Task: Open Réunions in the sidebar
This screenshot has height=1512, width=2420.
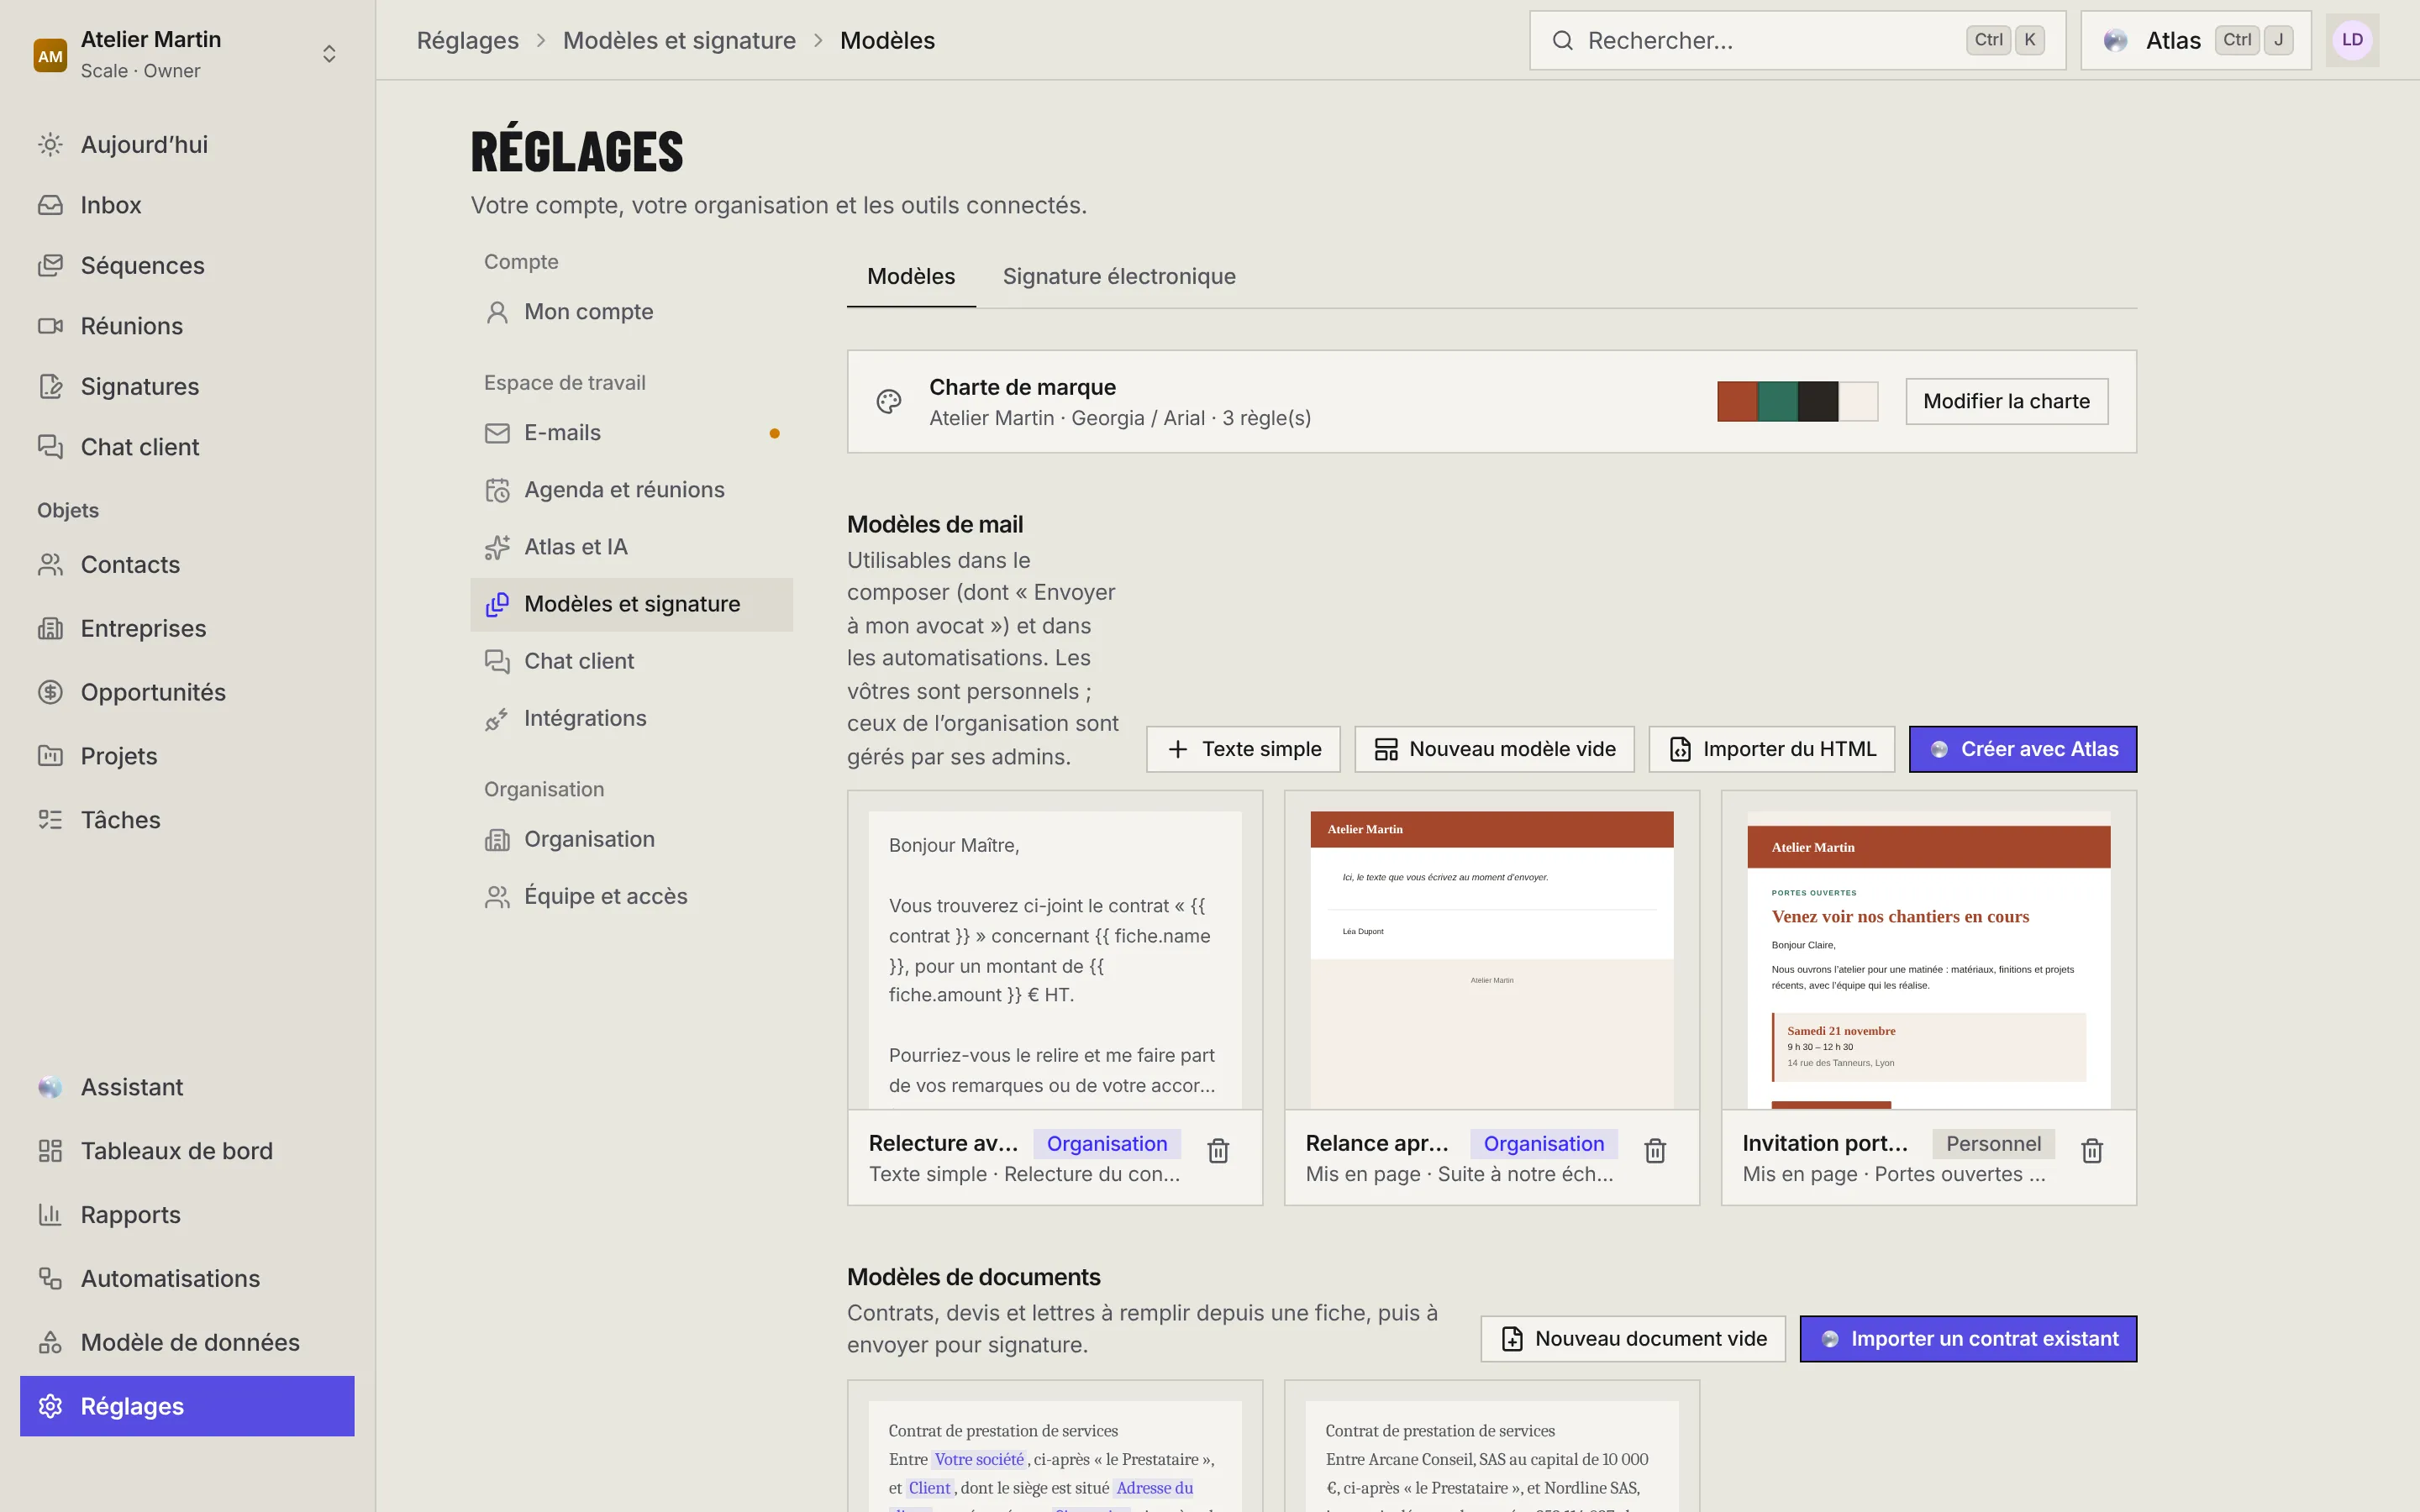Action: coord(187,326)
